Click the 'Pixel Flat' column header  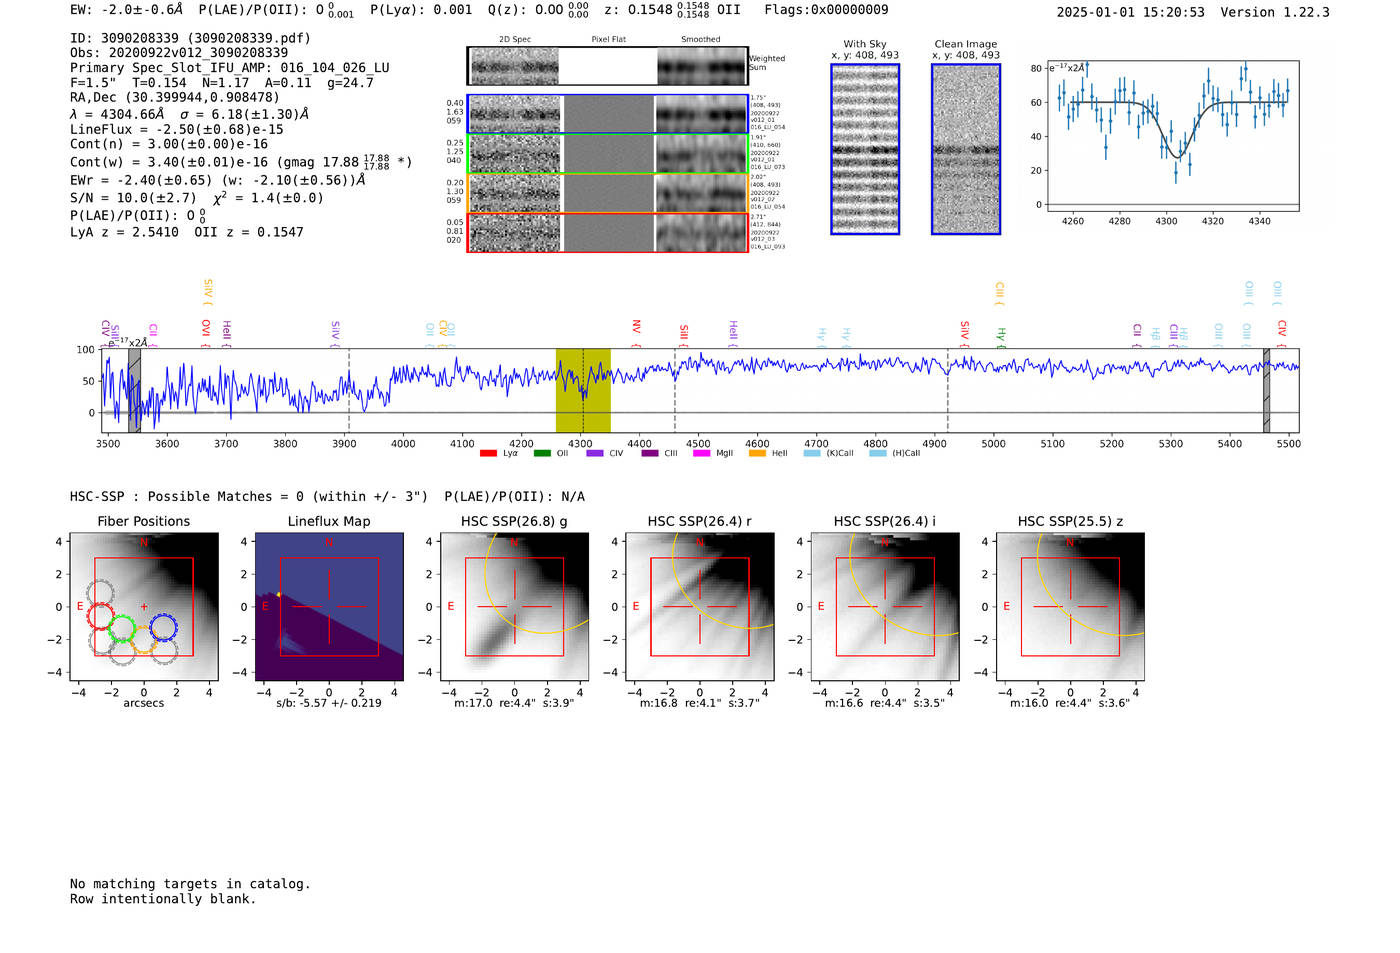[608, 40]
